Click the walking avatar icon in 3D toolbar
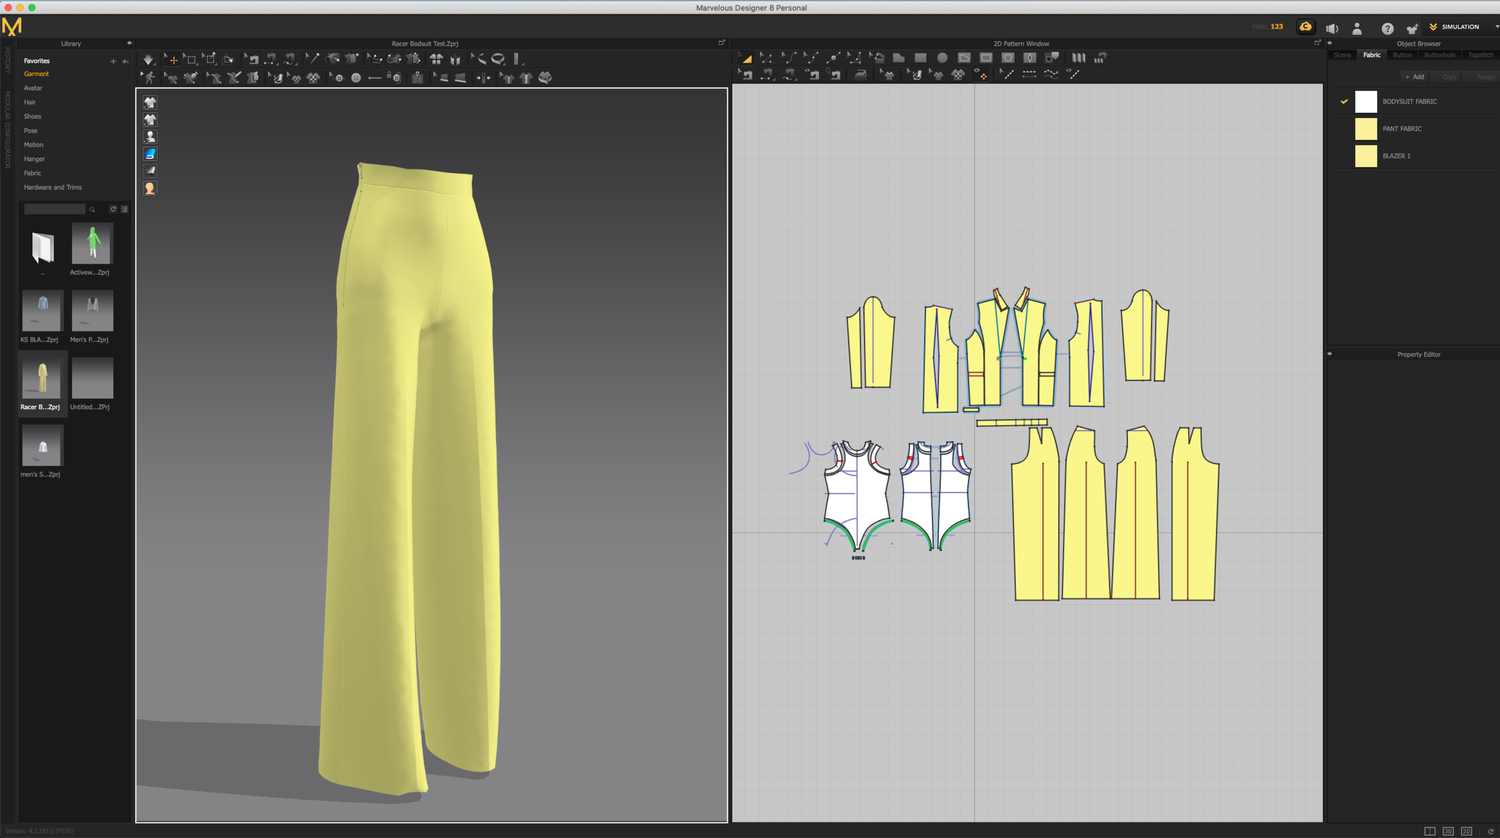 coord(149,78)
